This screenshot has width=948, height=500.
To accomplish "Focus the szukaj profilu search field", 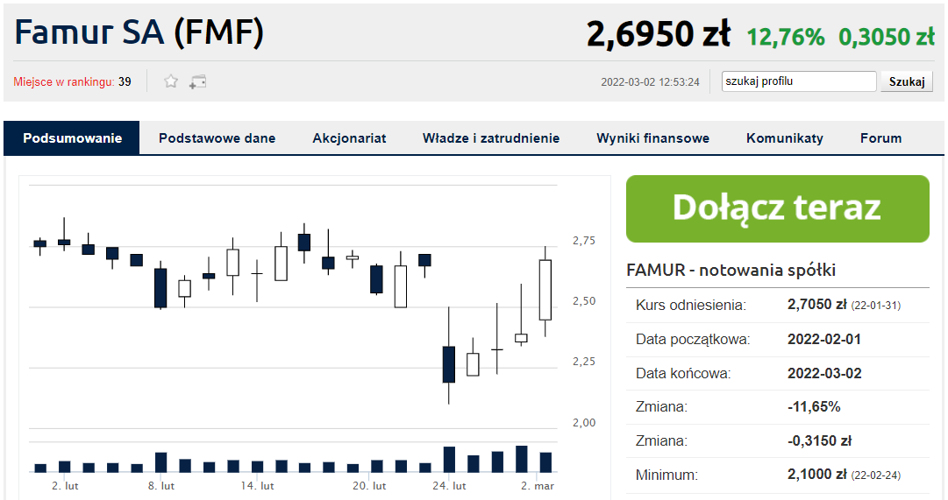I will (799, 81).
